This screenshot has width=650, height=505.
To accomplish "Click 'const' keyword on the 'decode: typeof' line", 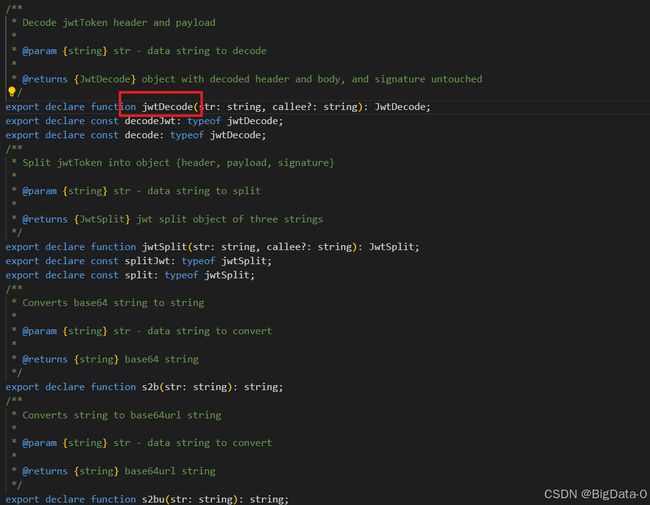I will 104,135.
